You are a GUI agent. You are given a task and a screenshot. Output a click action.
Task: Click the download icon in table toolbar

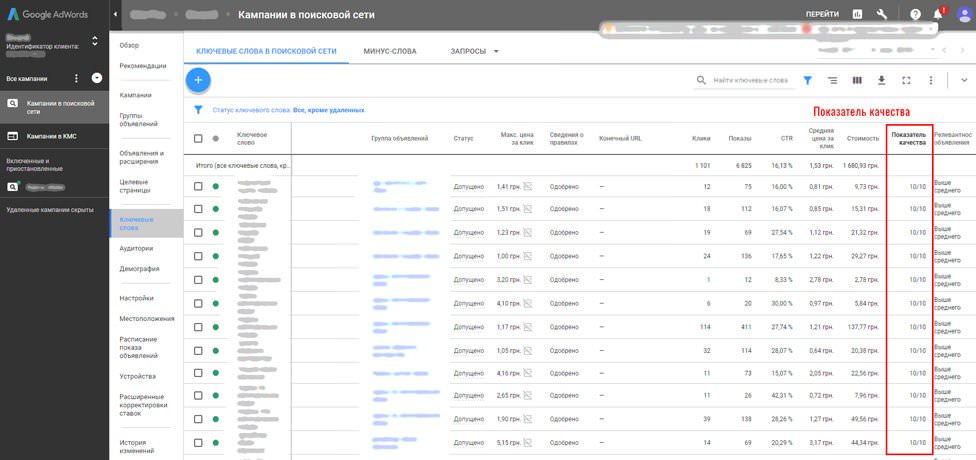(x=881, y=80)
